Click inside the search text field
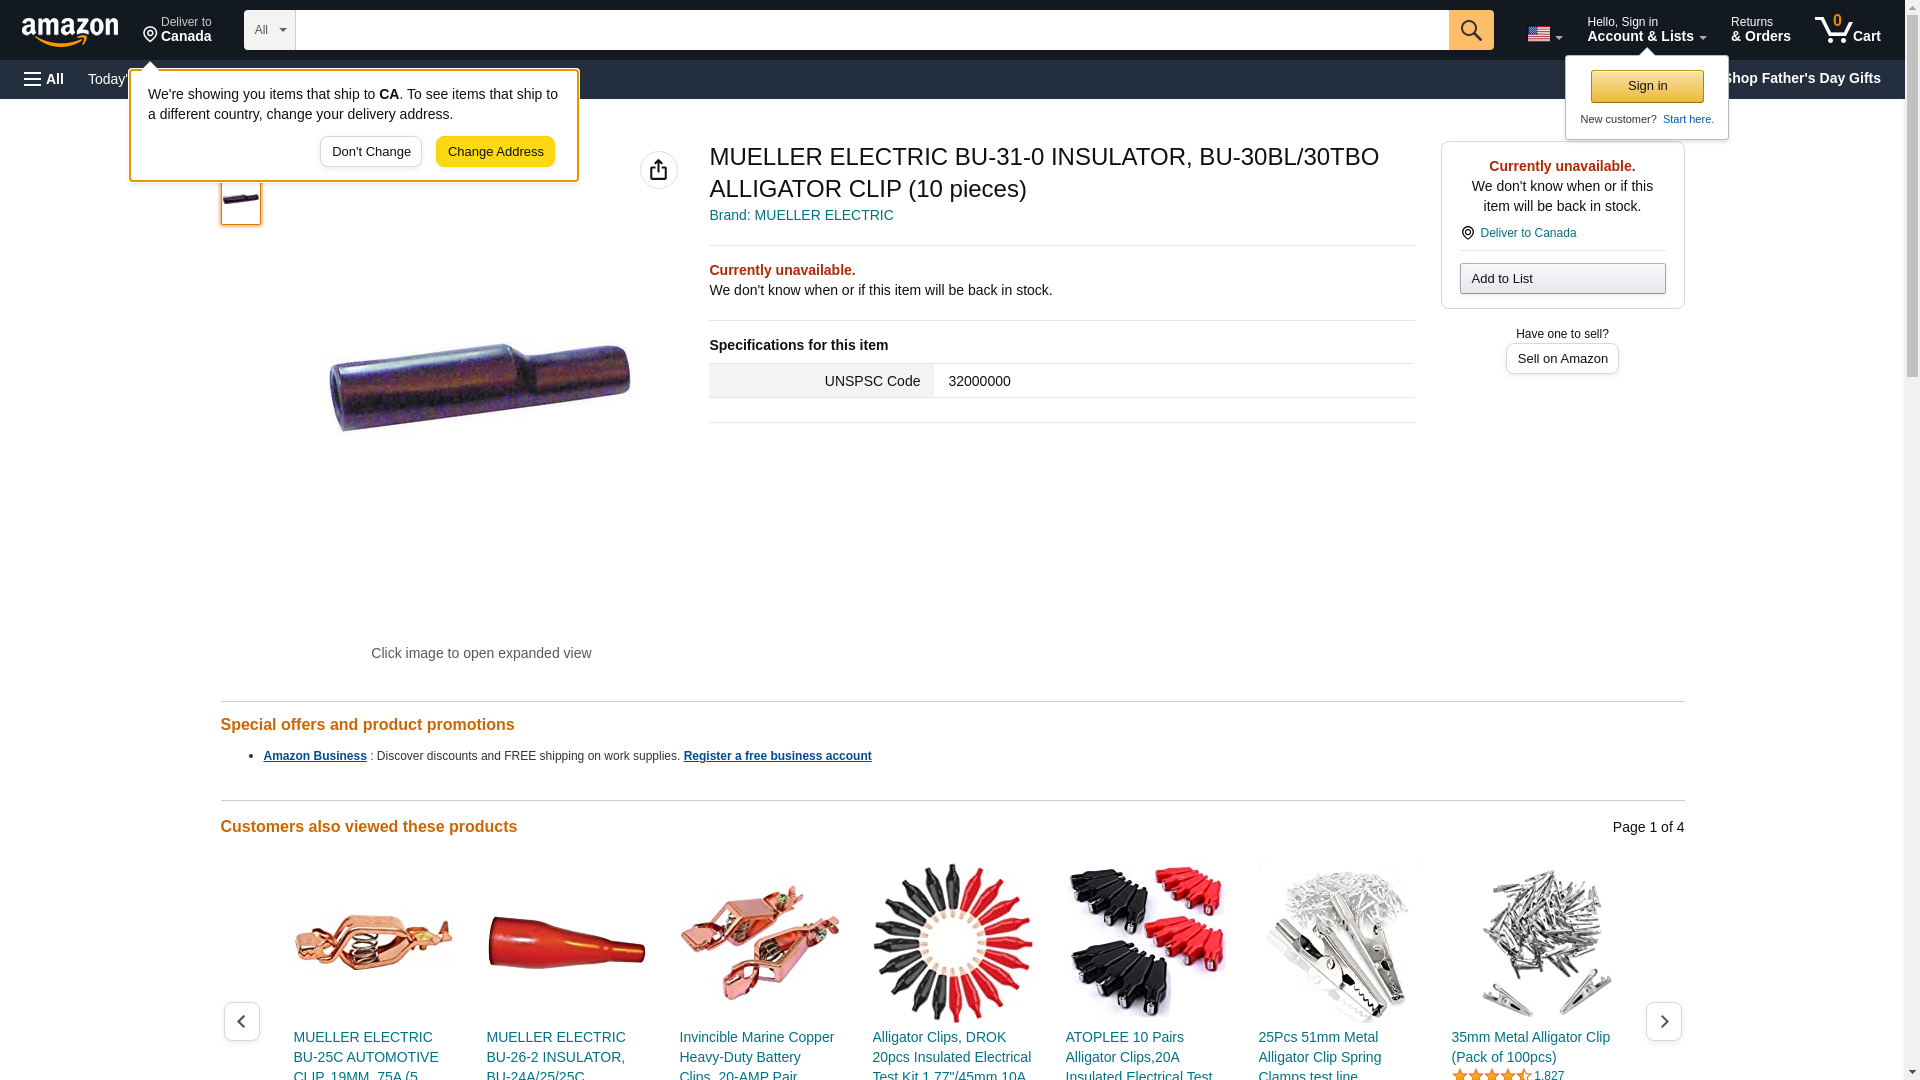This screenshot has width=1920, height=1080. click(872, 30)
